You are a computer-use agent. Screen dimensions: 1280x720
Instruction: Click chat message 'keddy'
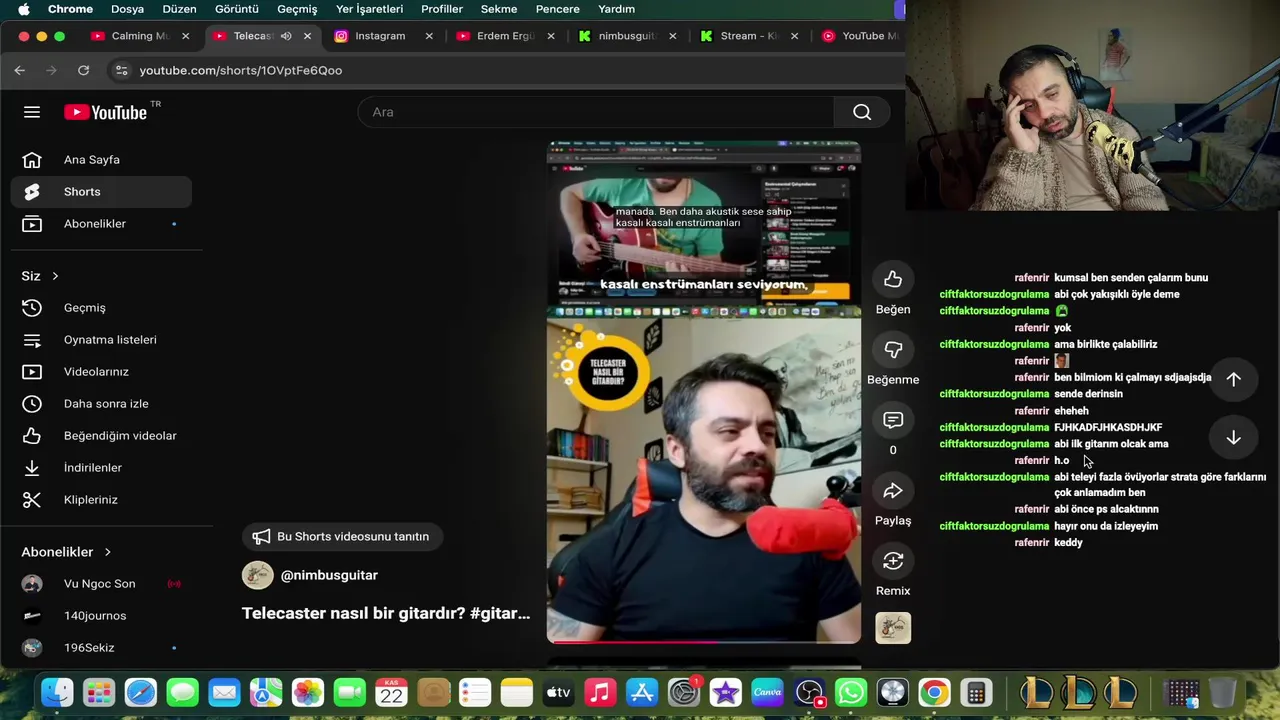pyautogui.click(x=1068, y=543)
